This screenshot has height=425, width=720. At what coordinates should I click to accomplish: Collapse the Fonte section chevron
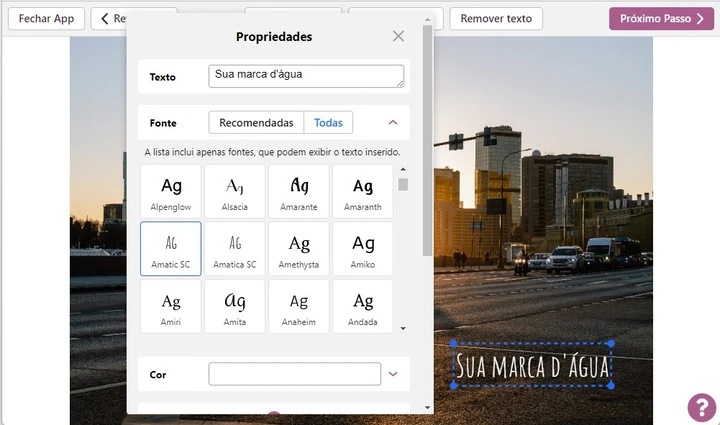tap(393, 123)
